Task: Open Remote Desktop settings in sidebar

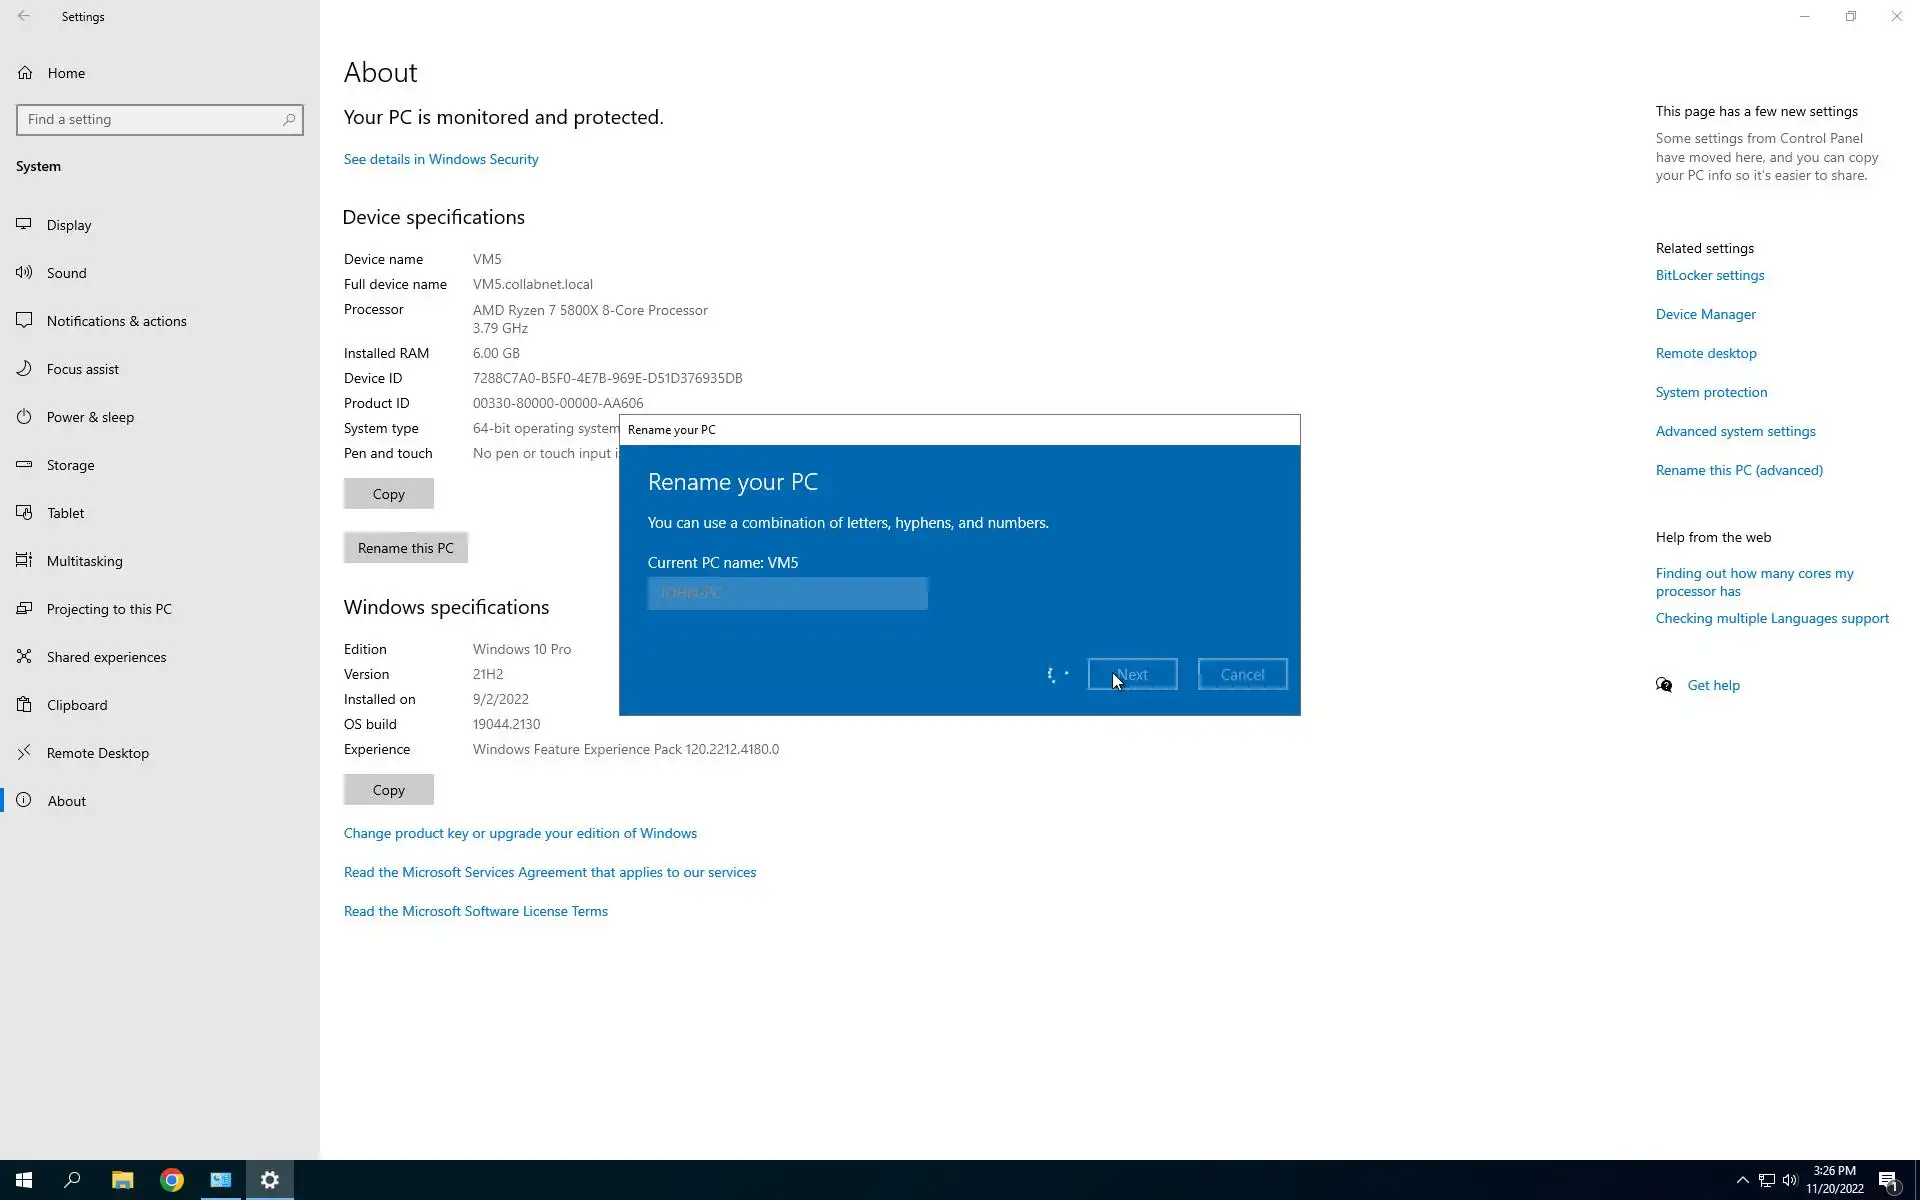Action: [x=97, y=753]
